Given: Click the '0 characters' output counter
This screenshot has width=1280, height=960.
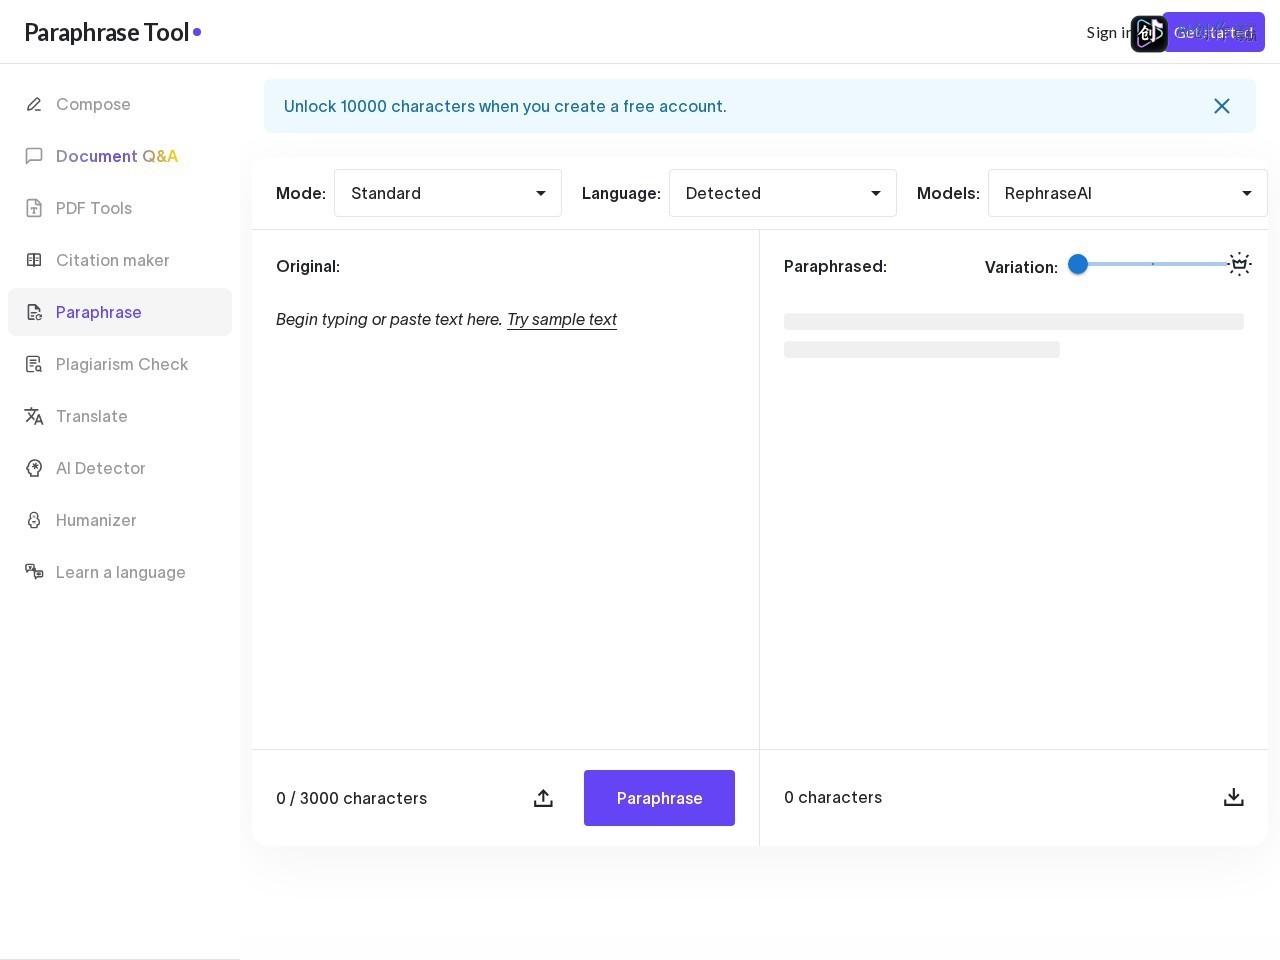Looking at the screenshot, I should pyautogui.click(x=833, y=797).
